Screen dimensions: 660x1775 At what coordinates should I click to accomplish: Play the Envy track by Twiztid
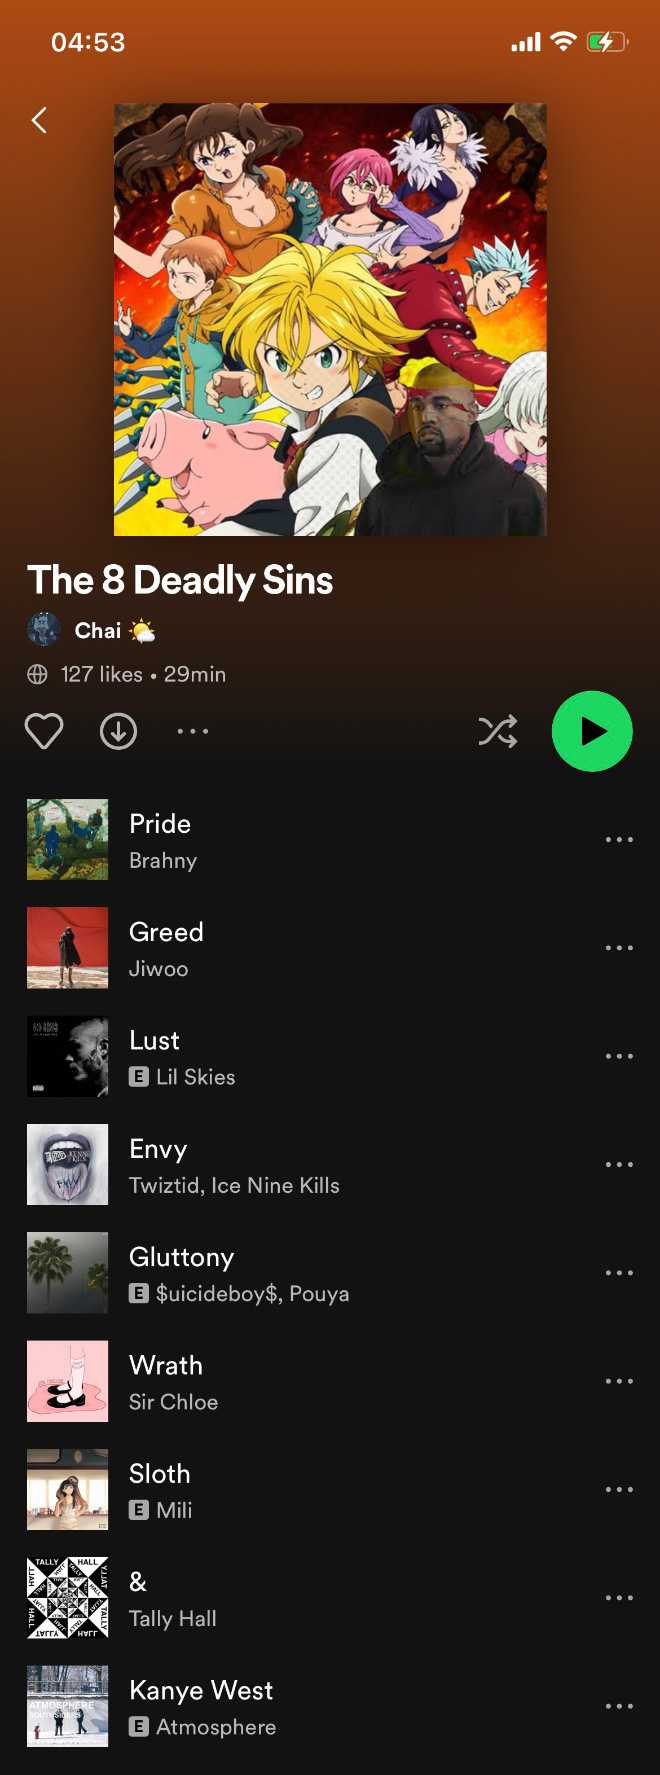click(x=330, y=1165)
